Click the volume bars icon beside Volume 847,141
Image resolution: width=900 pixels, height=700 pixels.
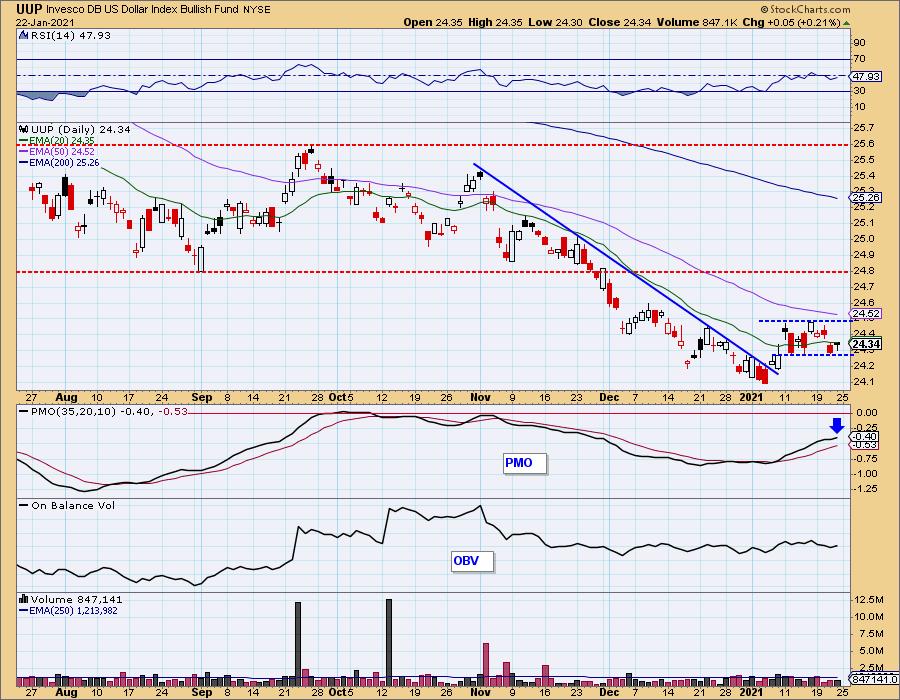(24, 600)
